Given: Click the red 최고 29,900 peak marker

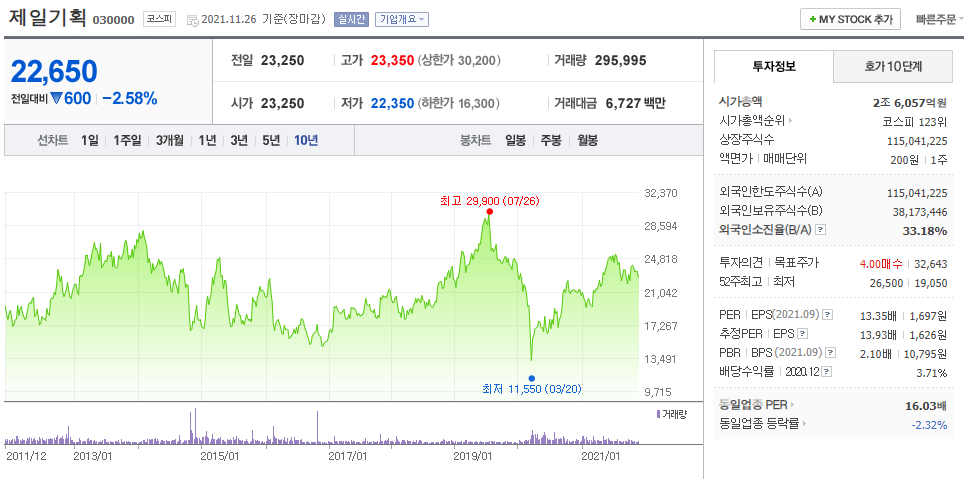Looking at the screenshot, I should click(490, 211).
